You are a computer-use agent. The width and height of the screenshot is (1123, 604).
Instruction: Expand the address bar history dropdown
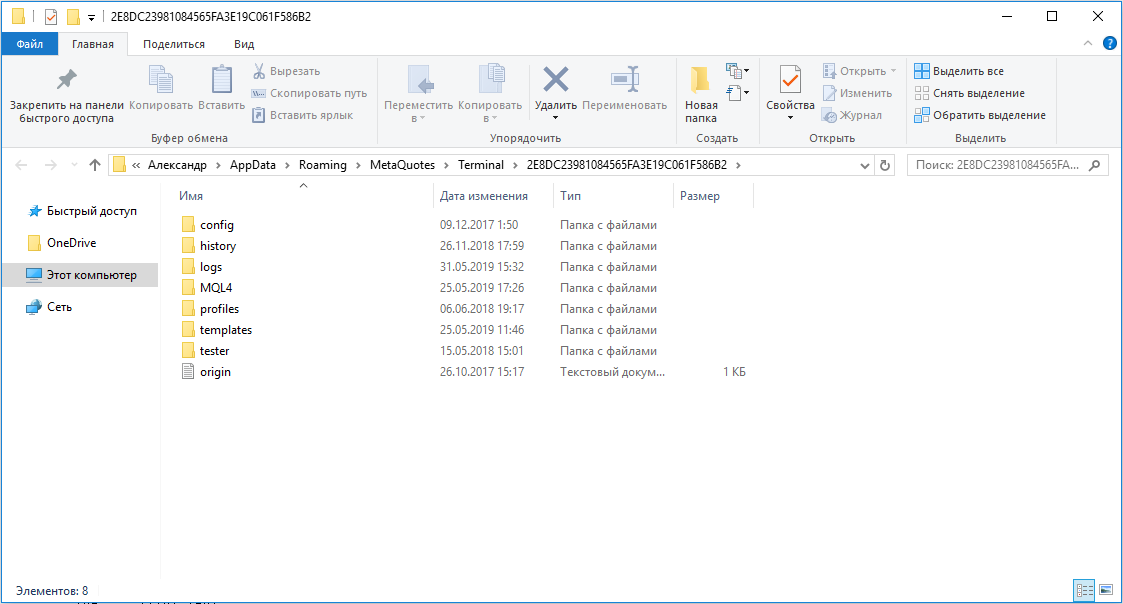pyautogui.click(x=865, y=165)
